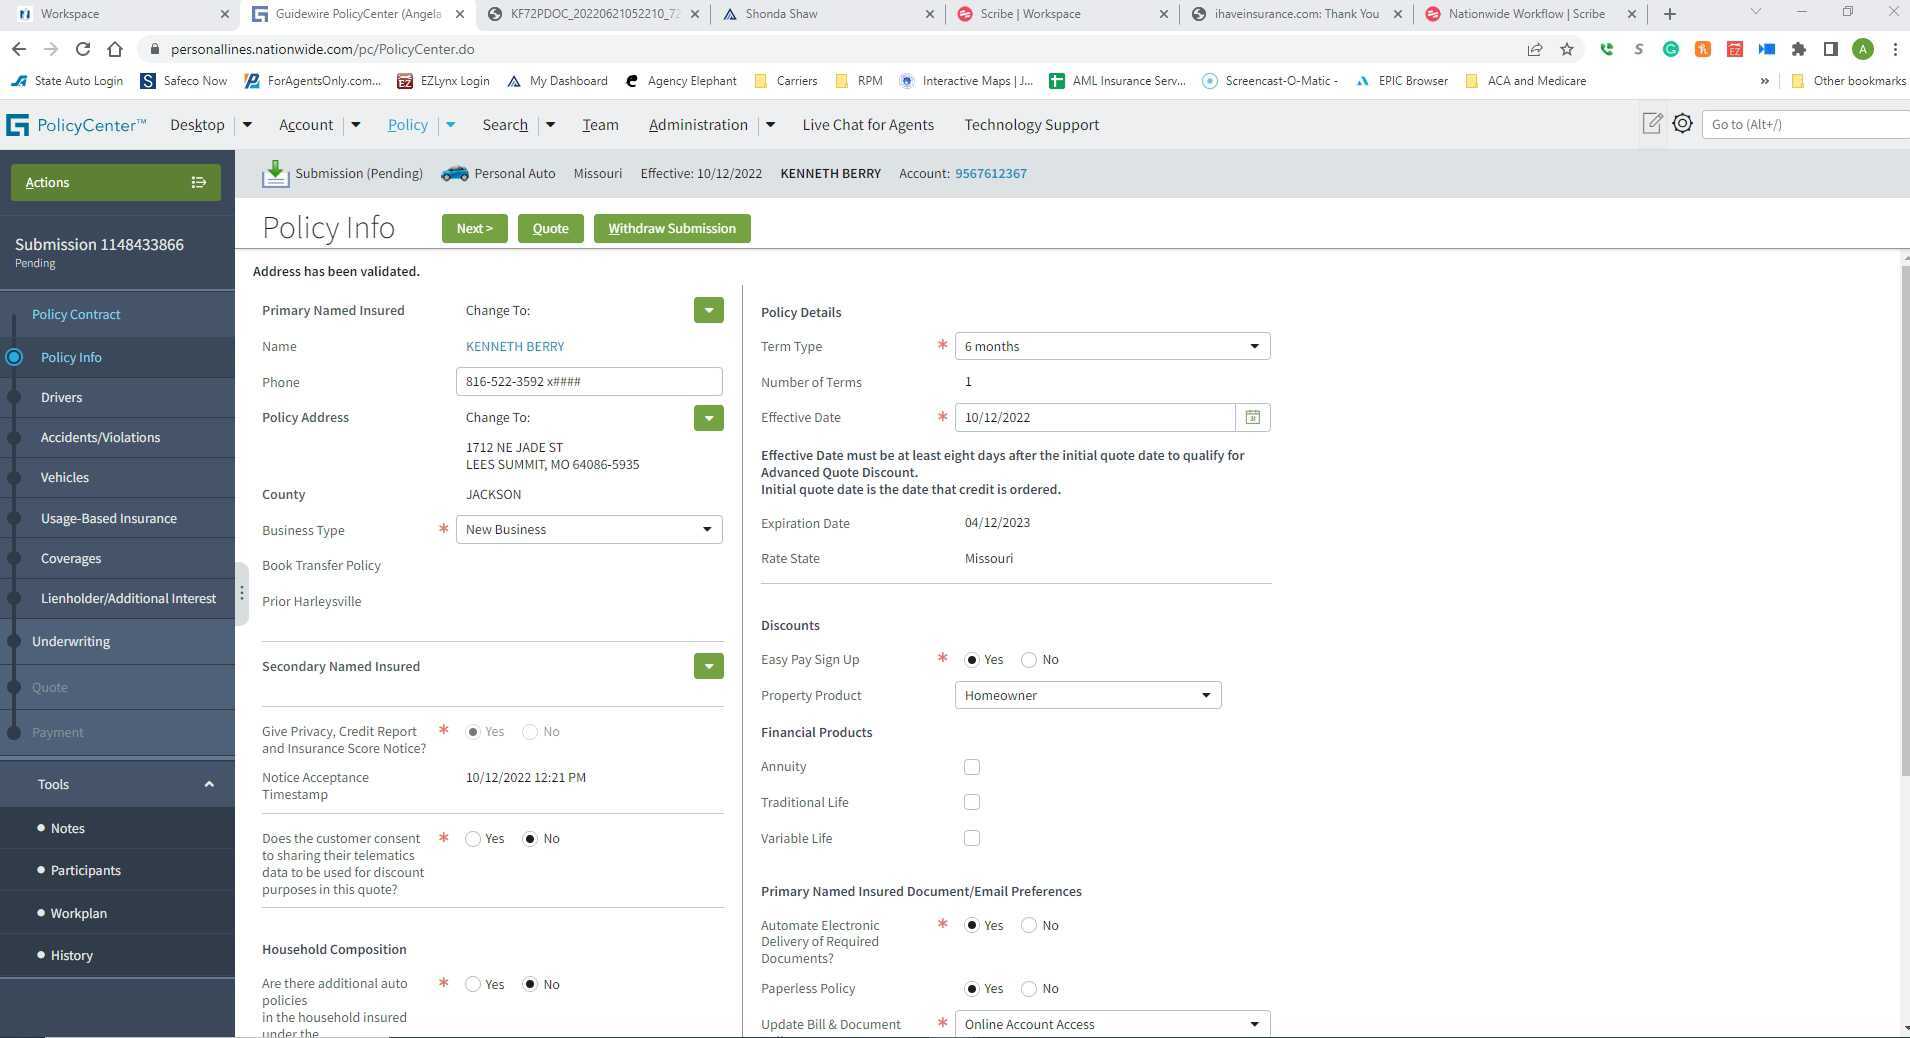Close the Shonda Shaw tab

929,14
